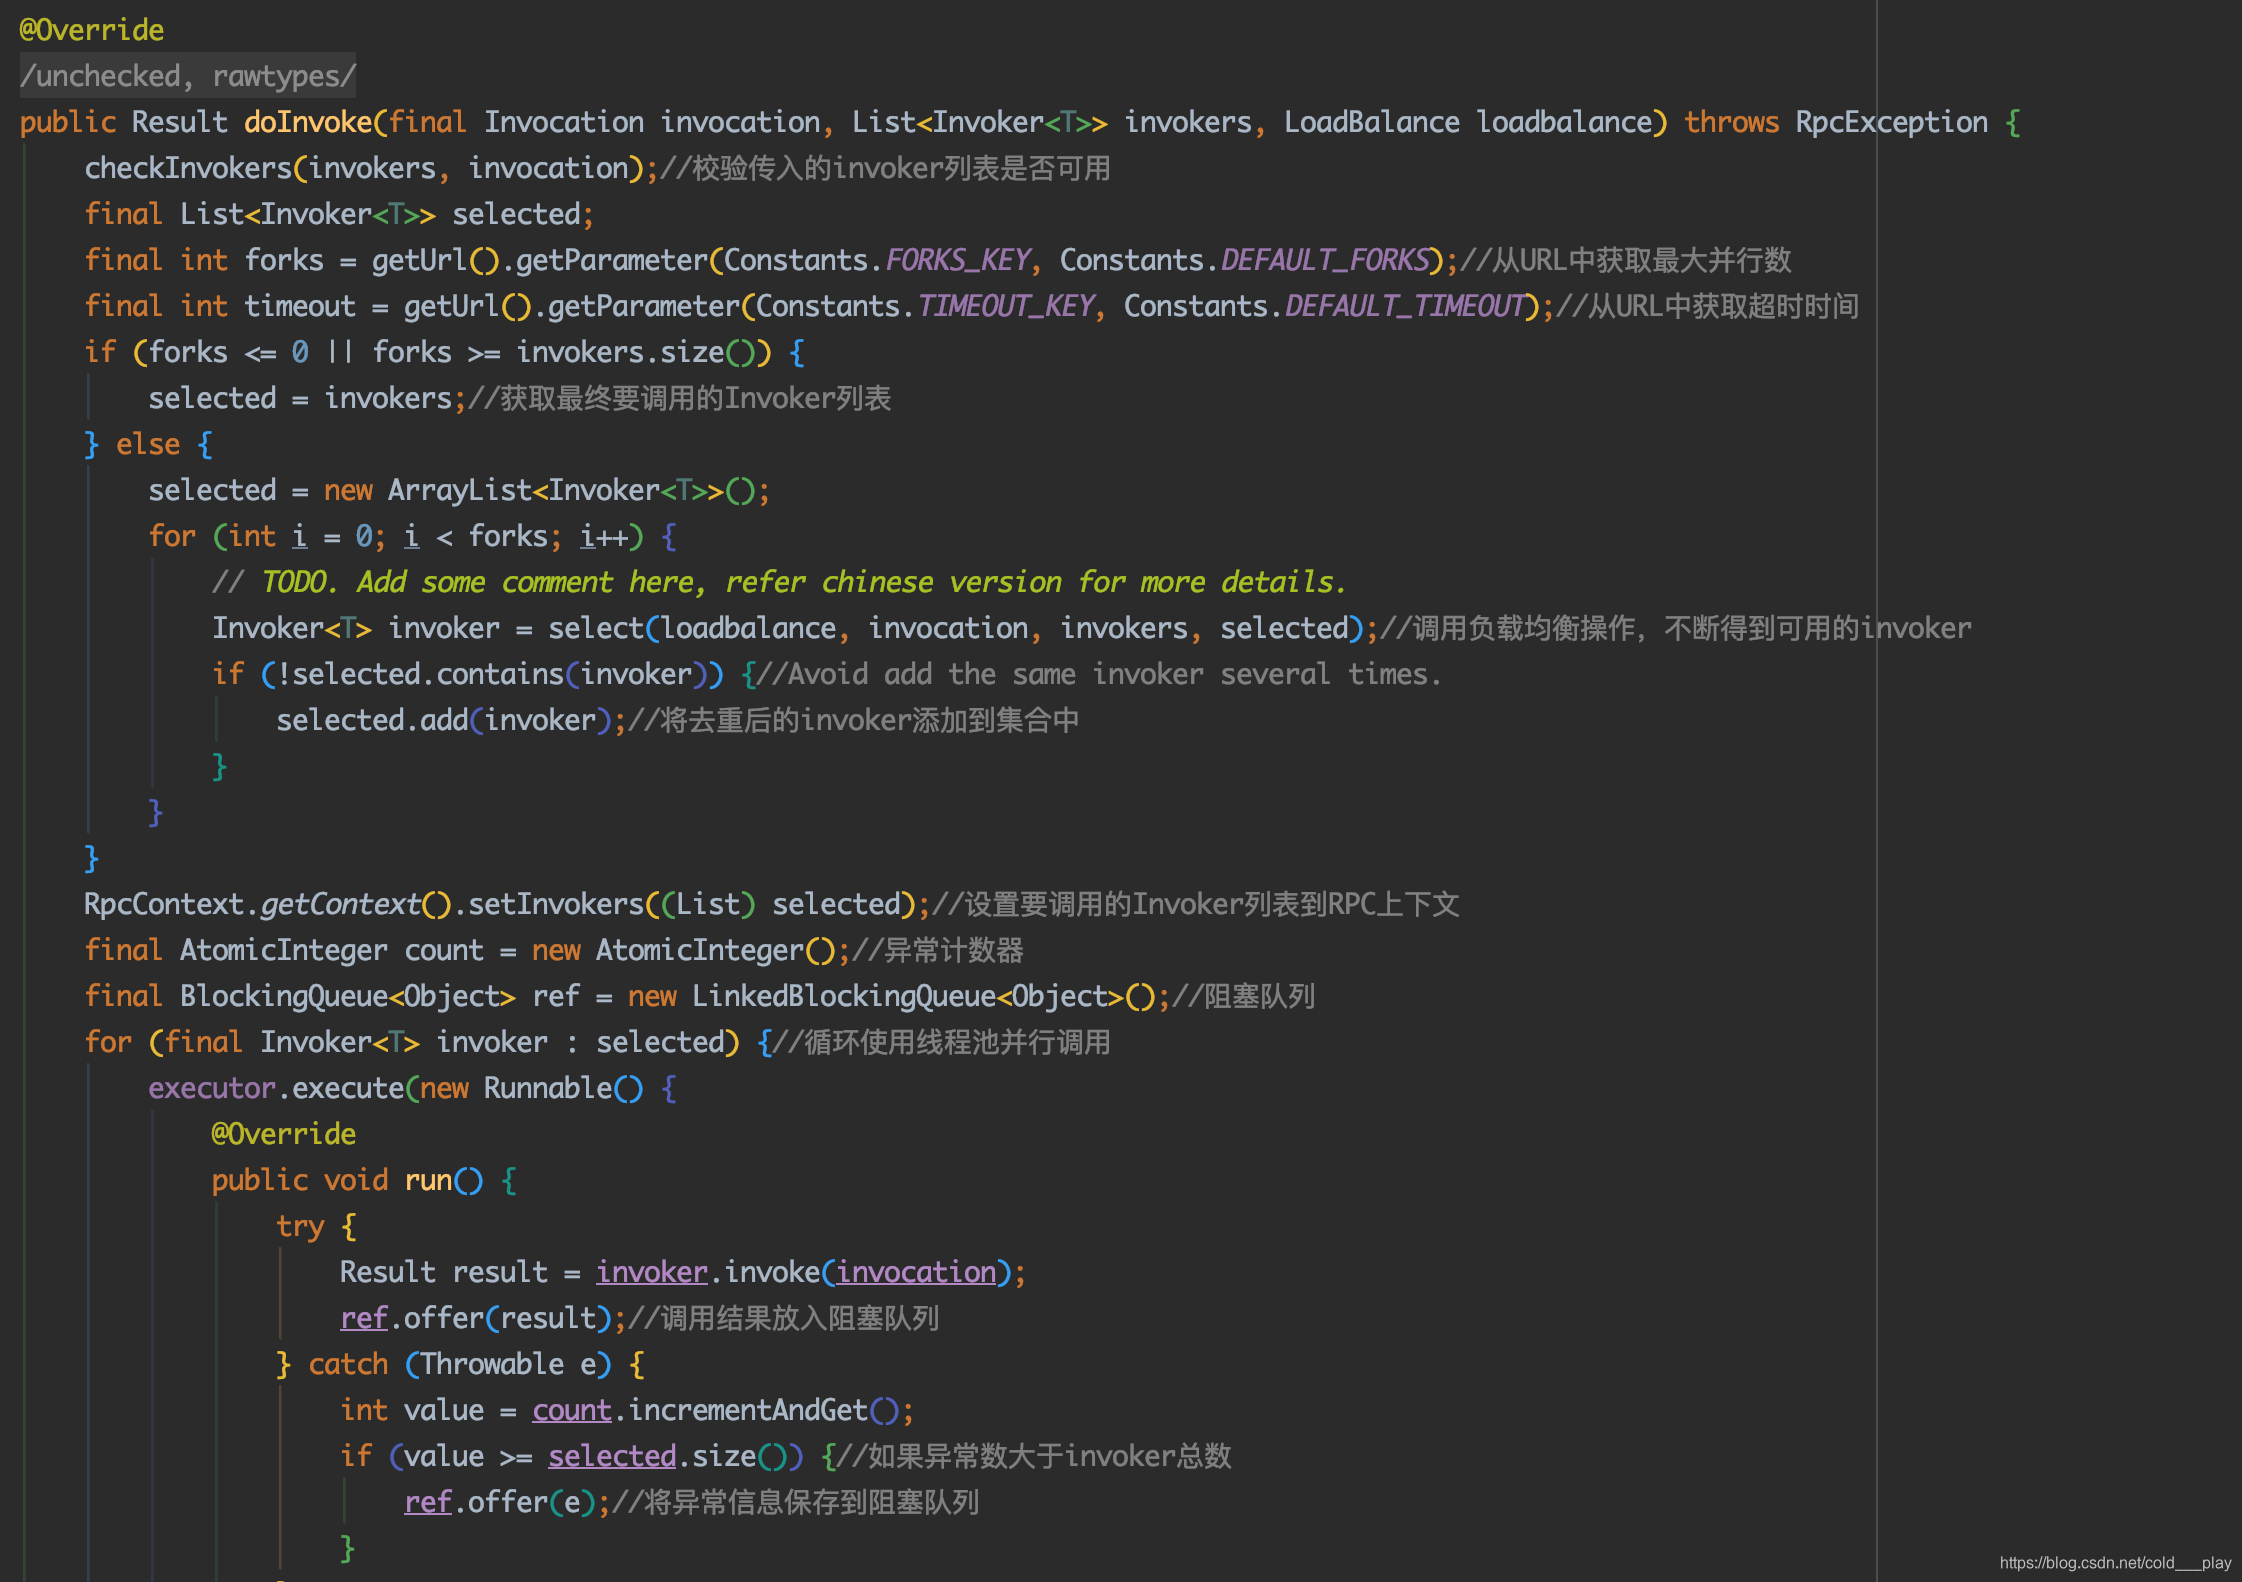Click the TODO comment line
Screen dimensions: 2242x1582
coord(780,582)
